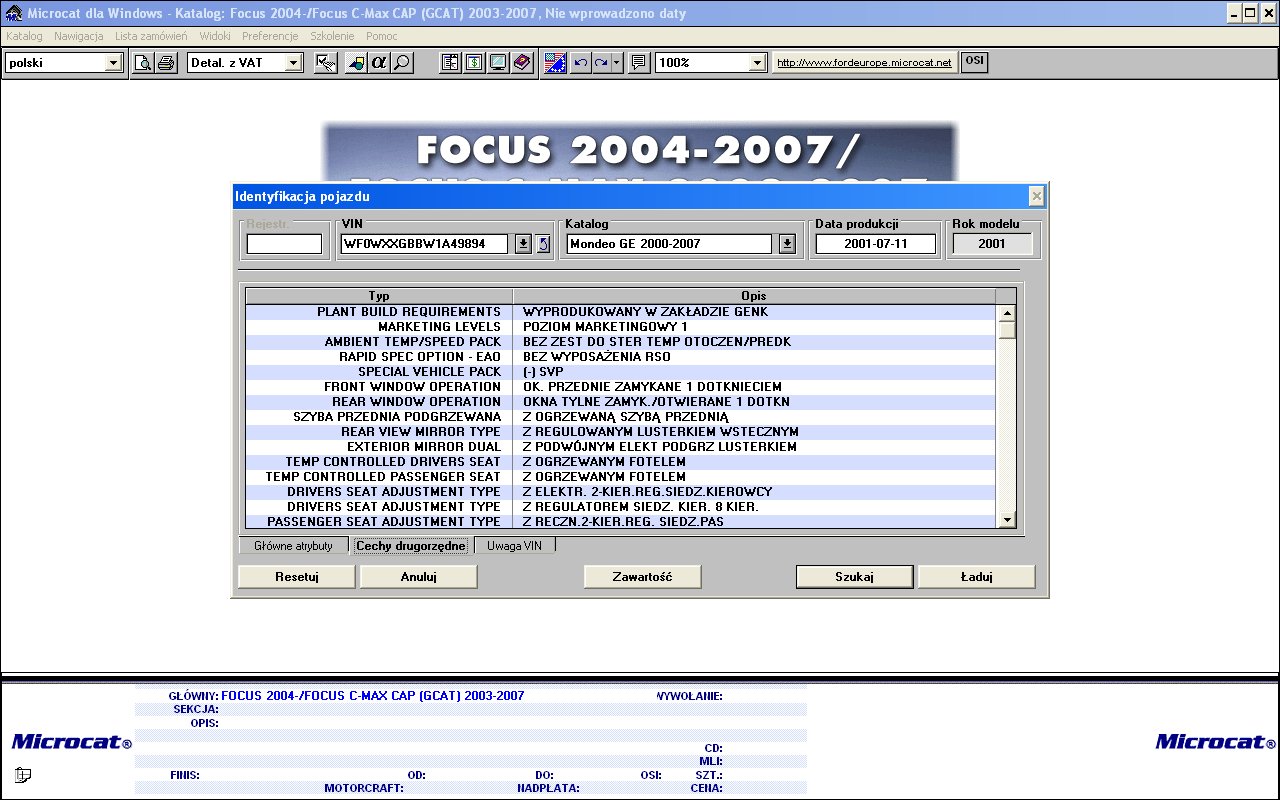The width and height of the screenshot is (1280, 800).
Task: Click the print preview icon in toolbar
Action: pos(144,63)
